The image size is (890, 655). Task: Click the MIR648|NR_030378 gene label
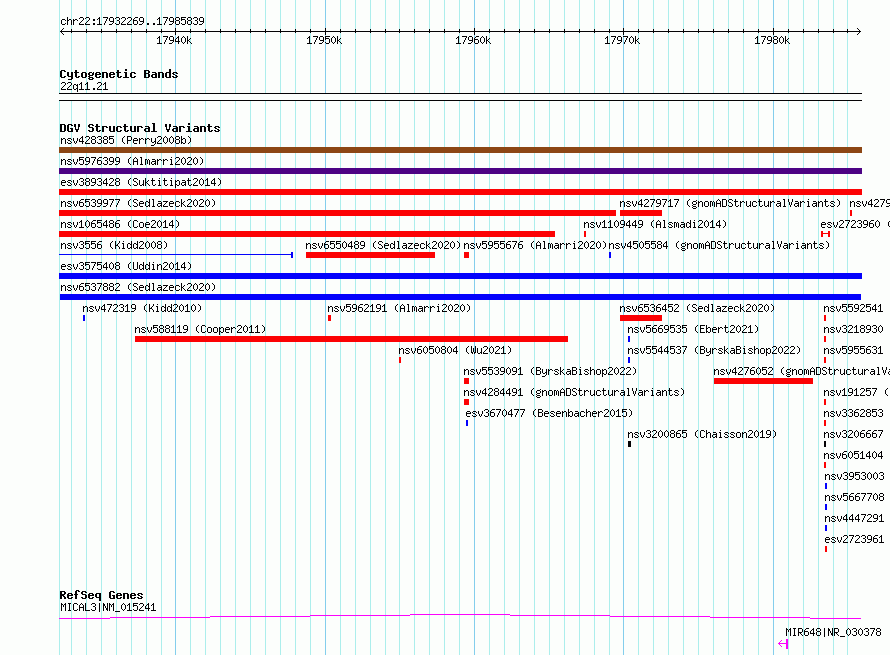833,632
